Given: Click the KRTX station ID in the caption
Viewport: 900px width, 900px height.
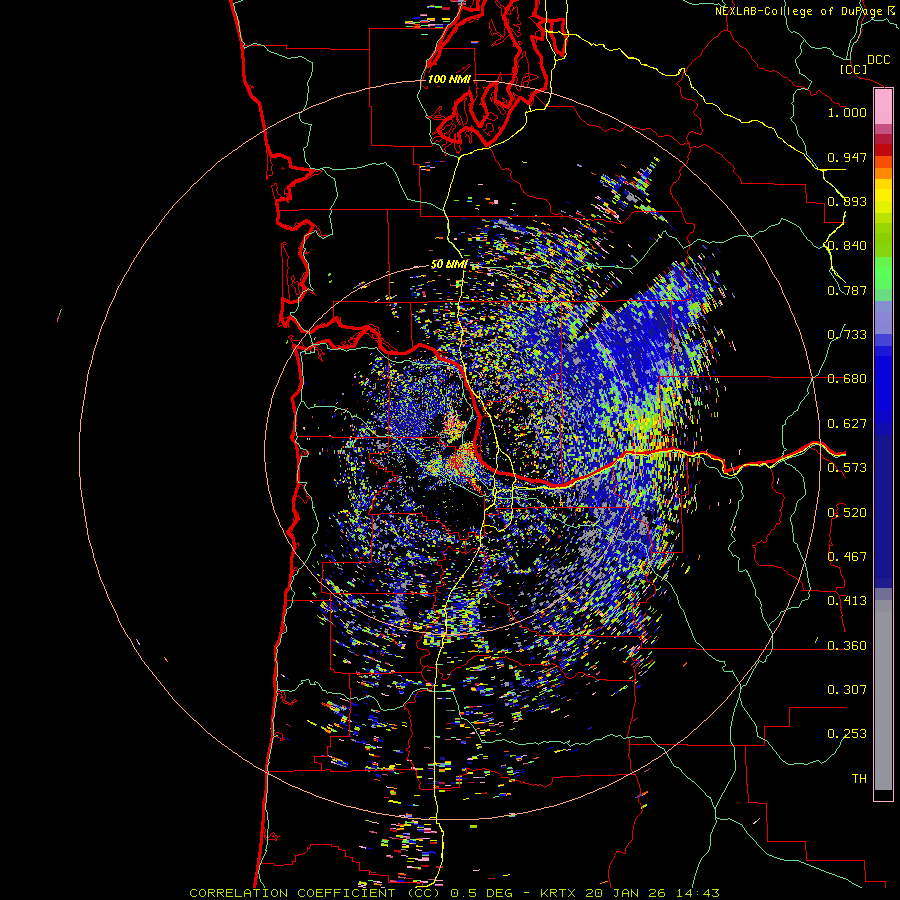Looking at the screenshot, I should pos(557,893).
